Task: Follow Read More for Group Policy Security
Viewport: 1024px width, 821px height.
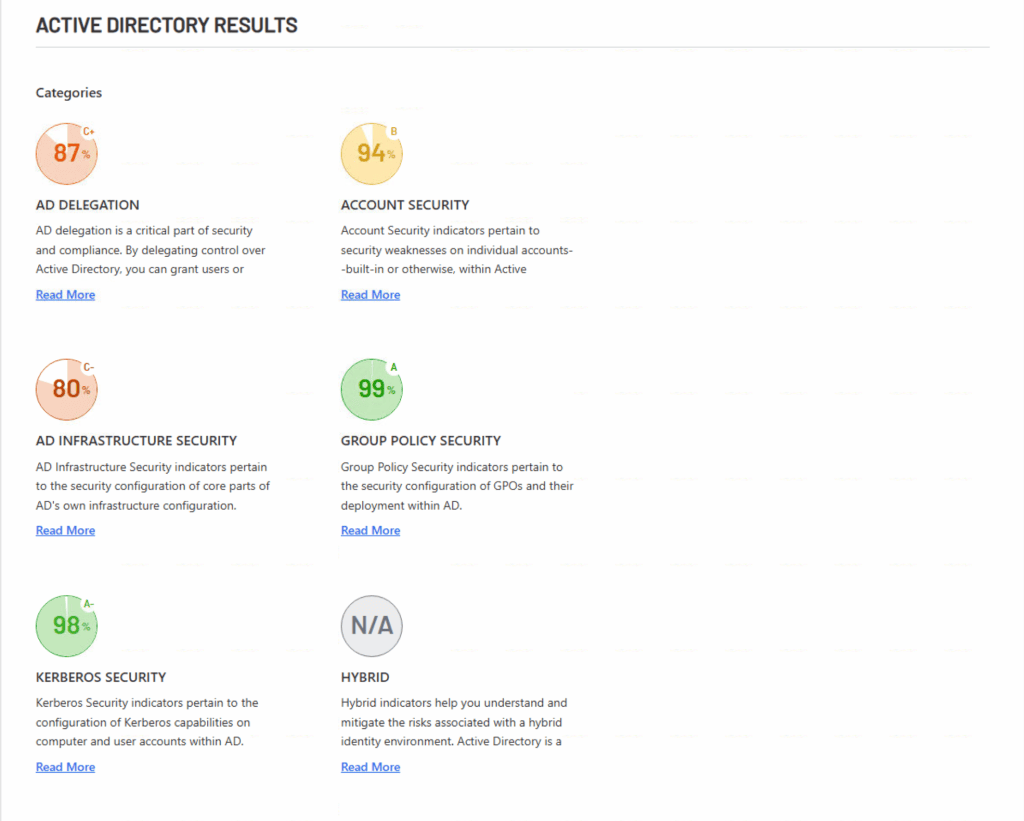Action: tap(370, 531)
